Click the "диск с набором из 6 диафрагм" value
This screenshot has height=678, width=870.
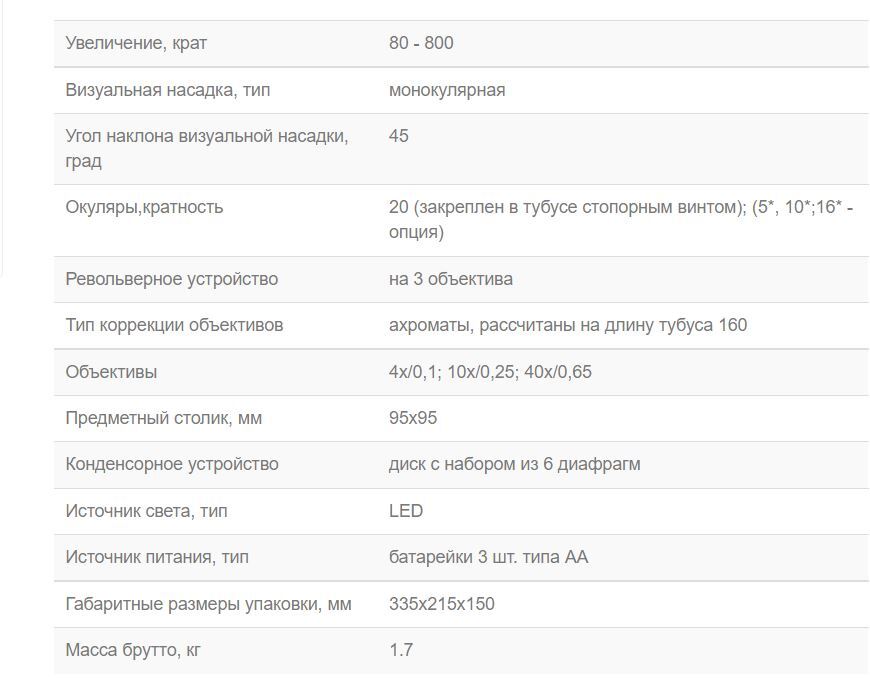pos(515,464)
